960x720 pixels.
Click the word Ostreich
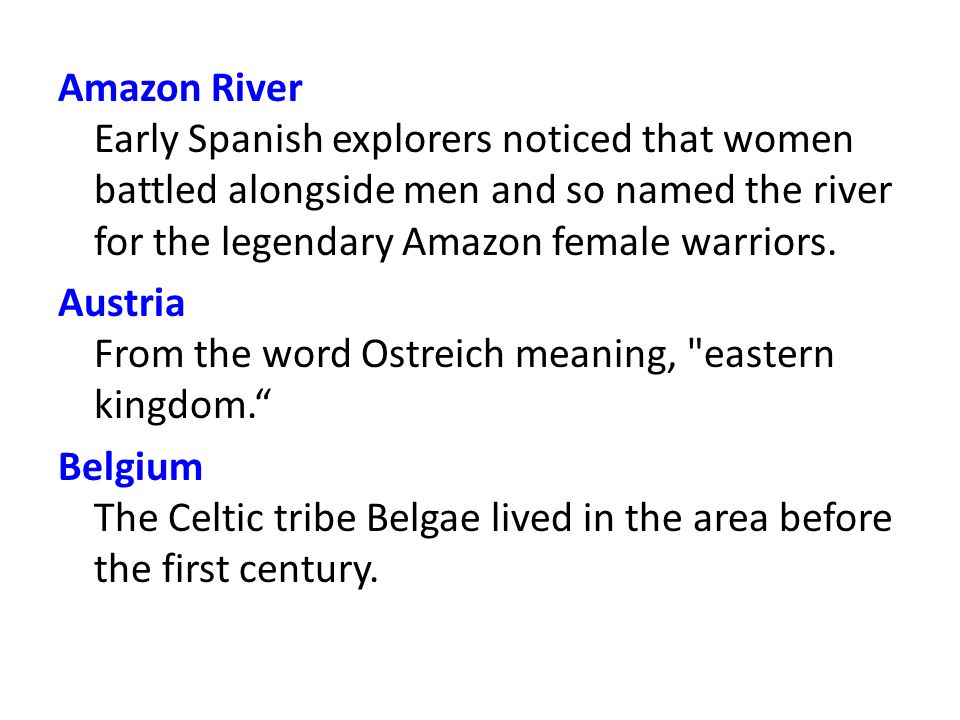(x=432, y=354)
